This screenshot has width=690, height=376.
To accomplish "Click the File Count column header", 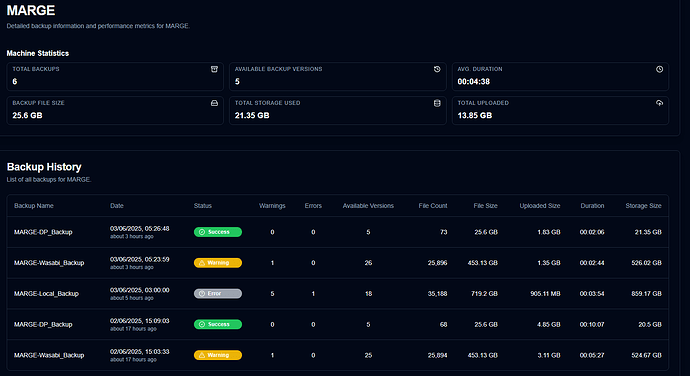I will 433,206.
